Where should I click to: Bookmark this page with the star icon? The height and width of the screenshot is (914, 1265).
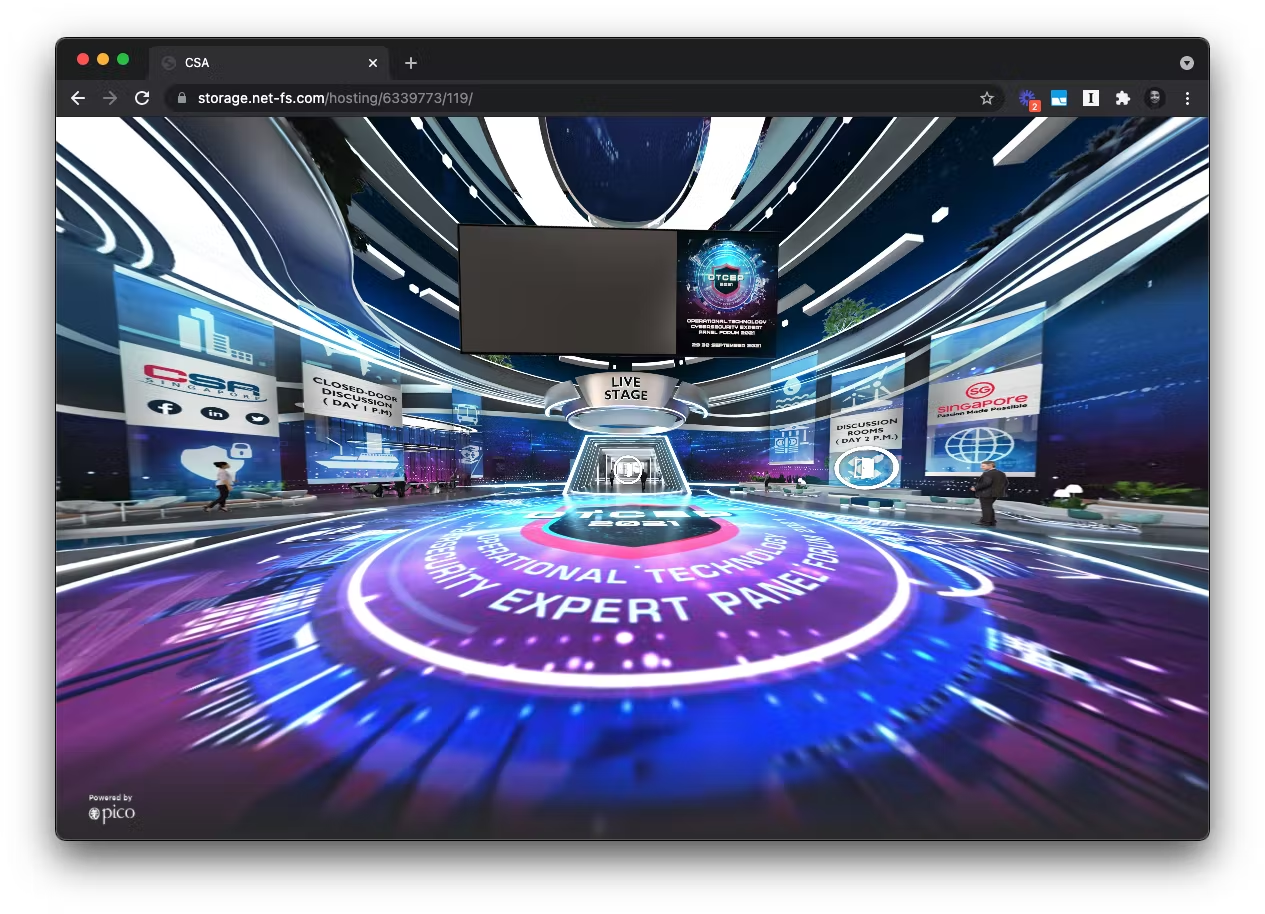click(x=987, y=98)
